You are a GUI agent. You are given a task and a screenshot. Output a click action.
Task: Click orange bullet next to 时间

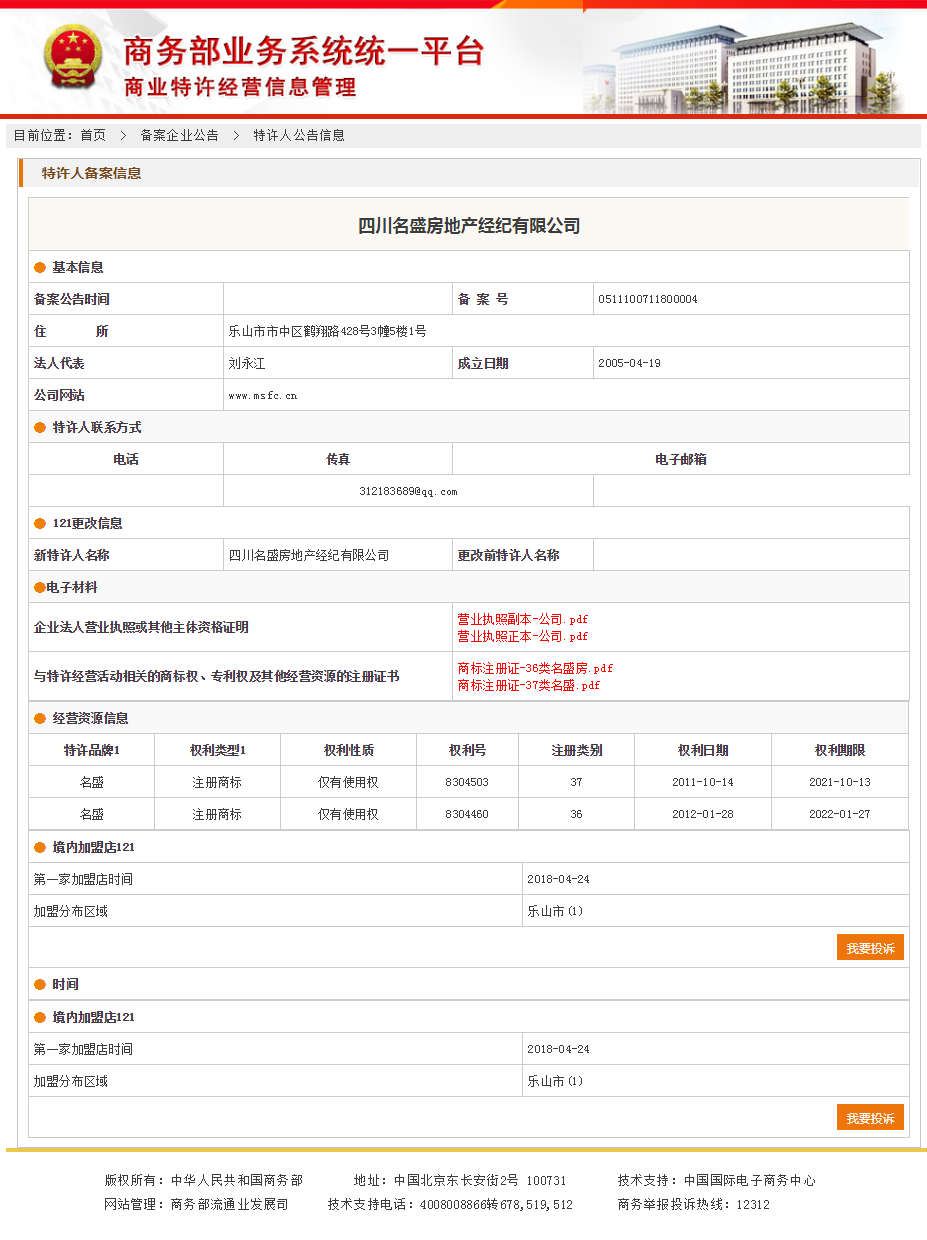[x=40, y=984]
